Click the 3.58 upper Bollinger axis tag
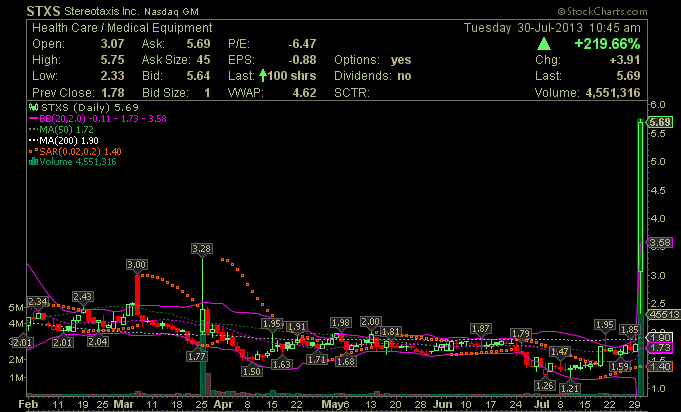681x412 pixels. [660, 242]
